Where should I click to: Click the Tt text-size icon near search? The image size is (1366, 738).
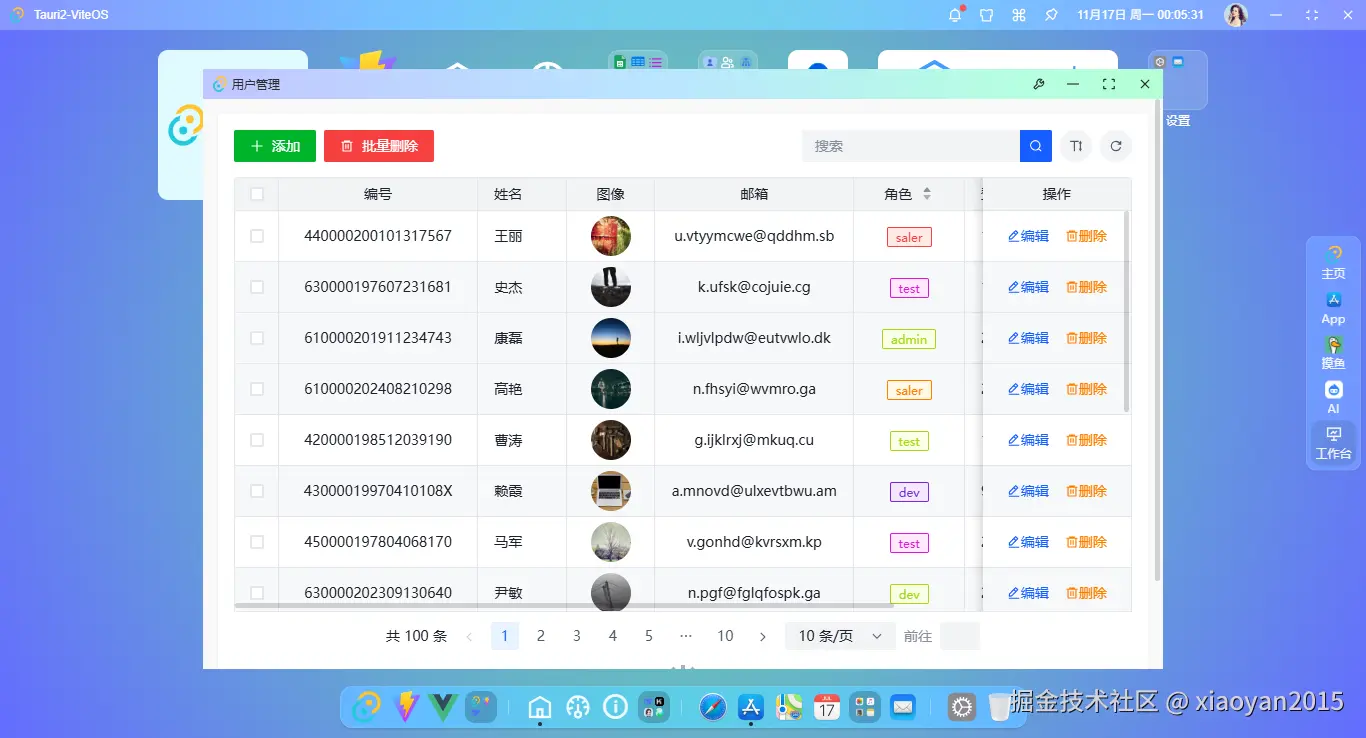click(1075, 146)
